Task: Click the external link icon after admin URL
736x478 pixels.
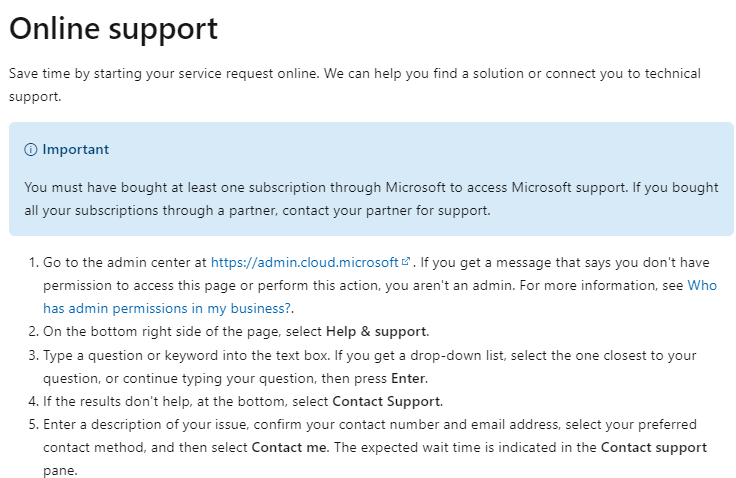Action: [x=406, y=263]
